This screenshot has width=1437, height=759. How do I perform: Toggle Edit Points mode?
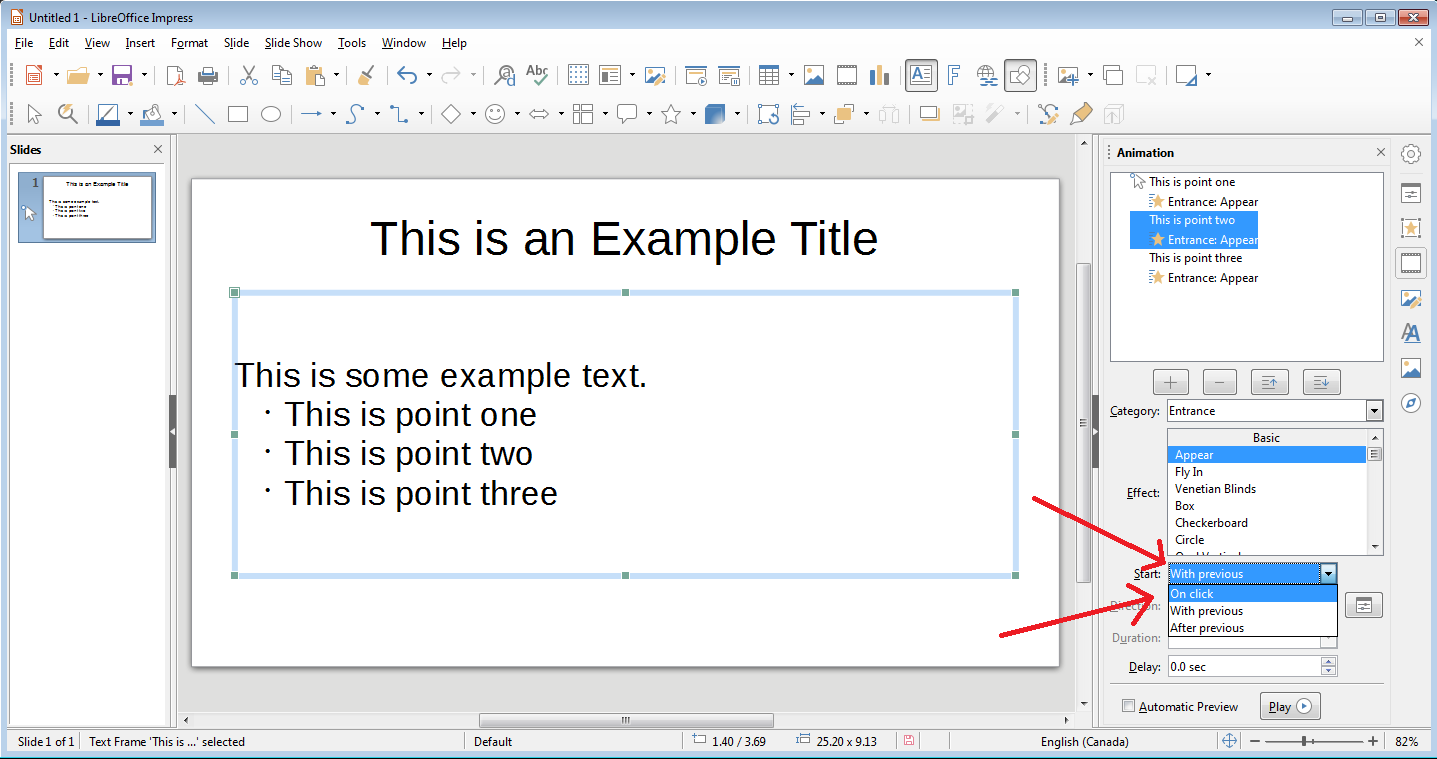coord(1048,114)
